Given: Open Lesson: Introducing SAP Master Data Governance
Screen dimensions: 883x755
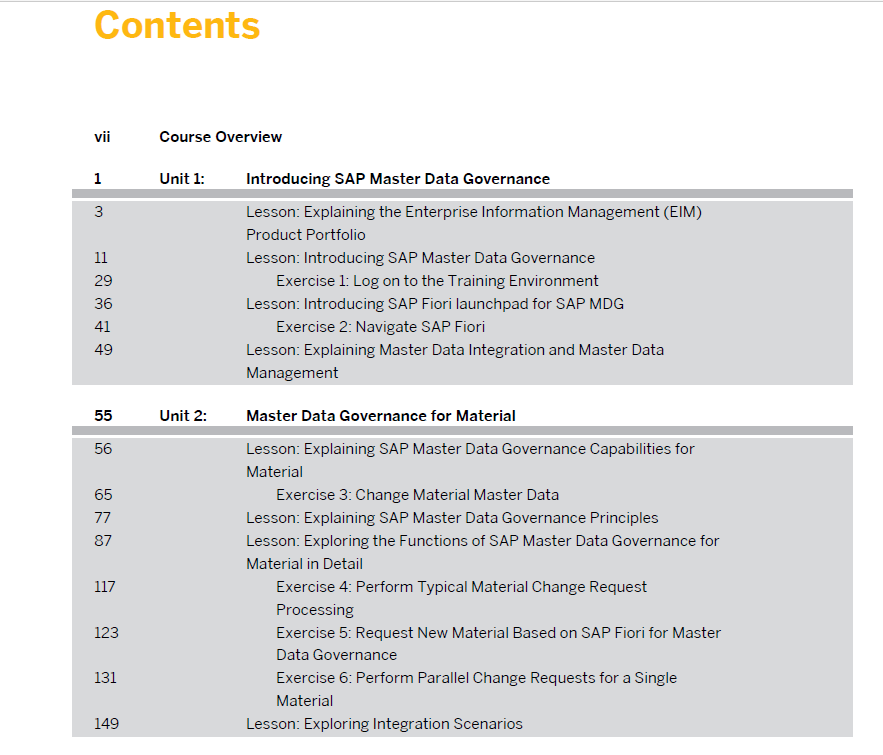Looking at the screenshot, I should point(420,258).
